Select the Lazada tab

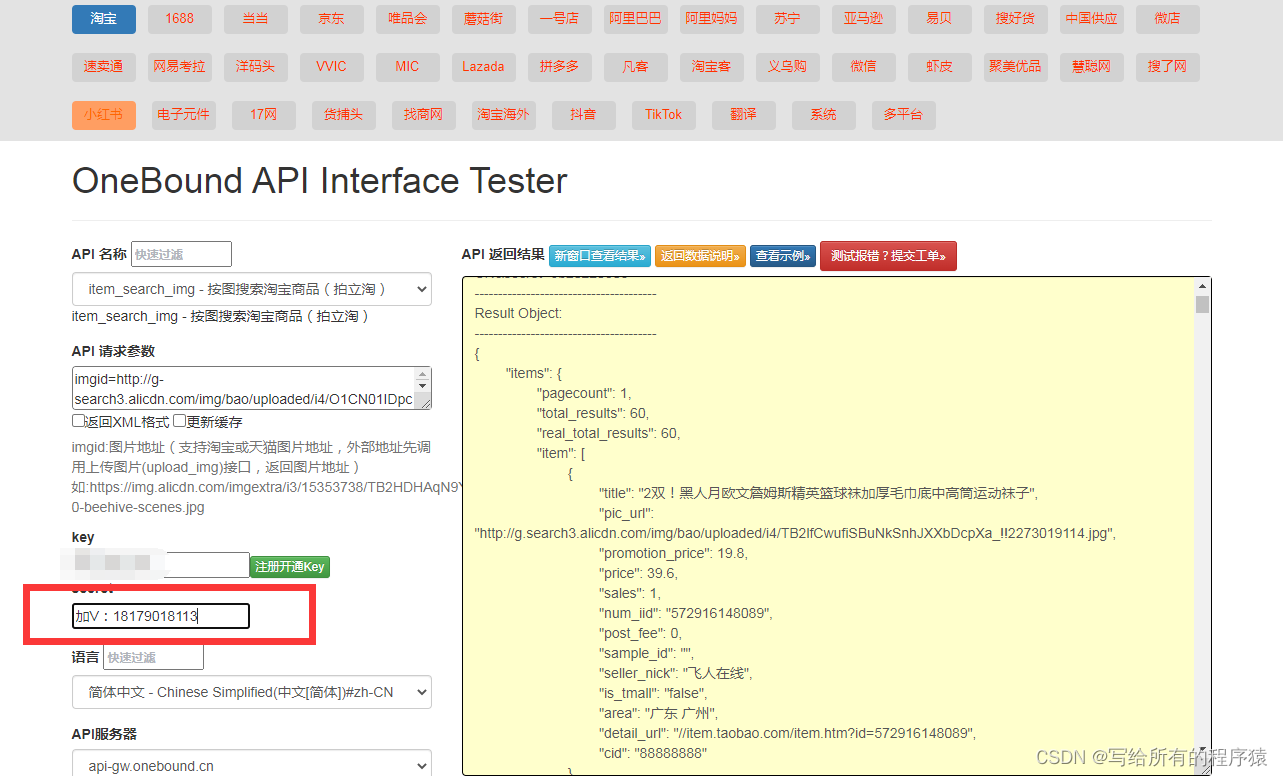pyautogui.click(x=484, y=67)
